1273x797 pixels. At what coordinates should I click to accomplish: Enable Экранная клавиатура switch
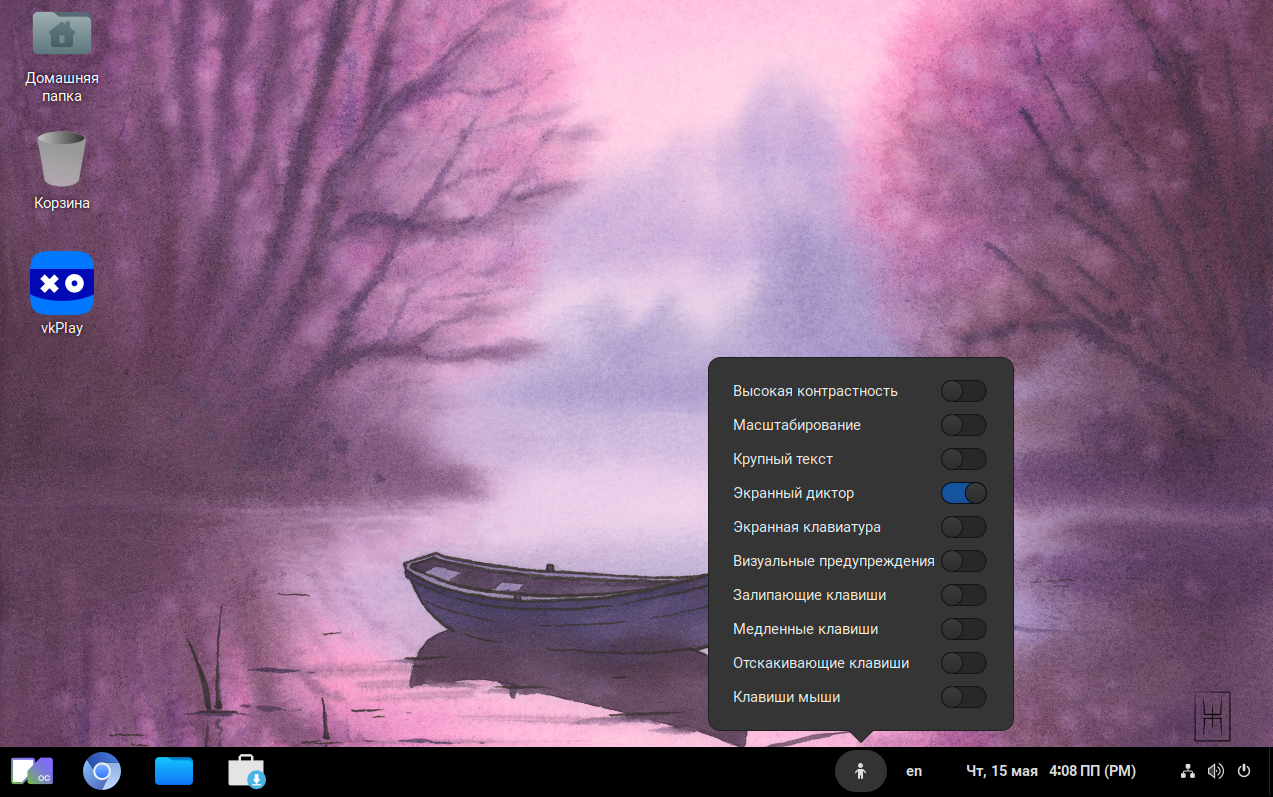[963, 527]
